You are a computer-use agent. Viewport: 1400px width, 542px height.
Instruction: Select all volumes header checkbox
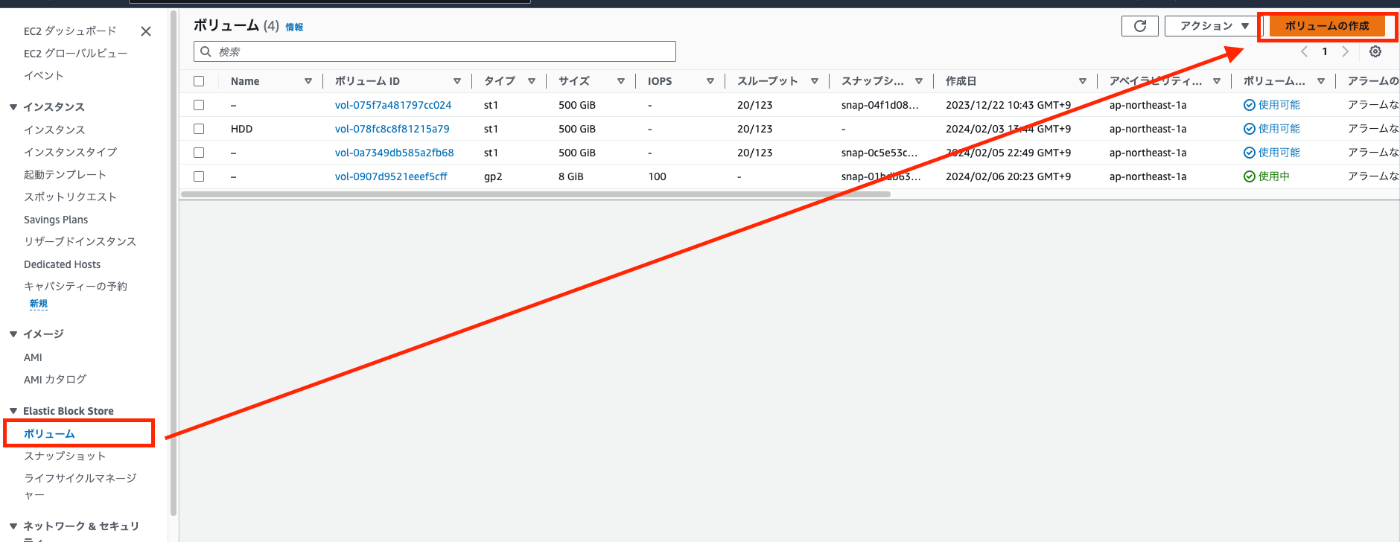(199, 81)
